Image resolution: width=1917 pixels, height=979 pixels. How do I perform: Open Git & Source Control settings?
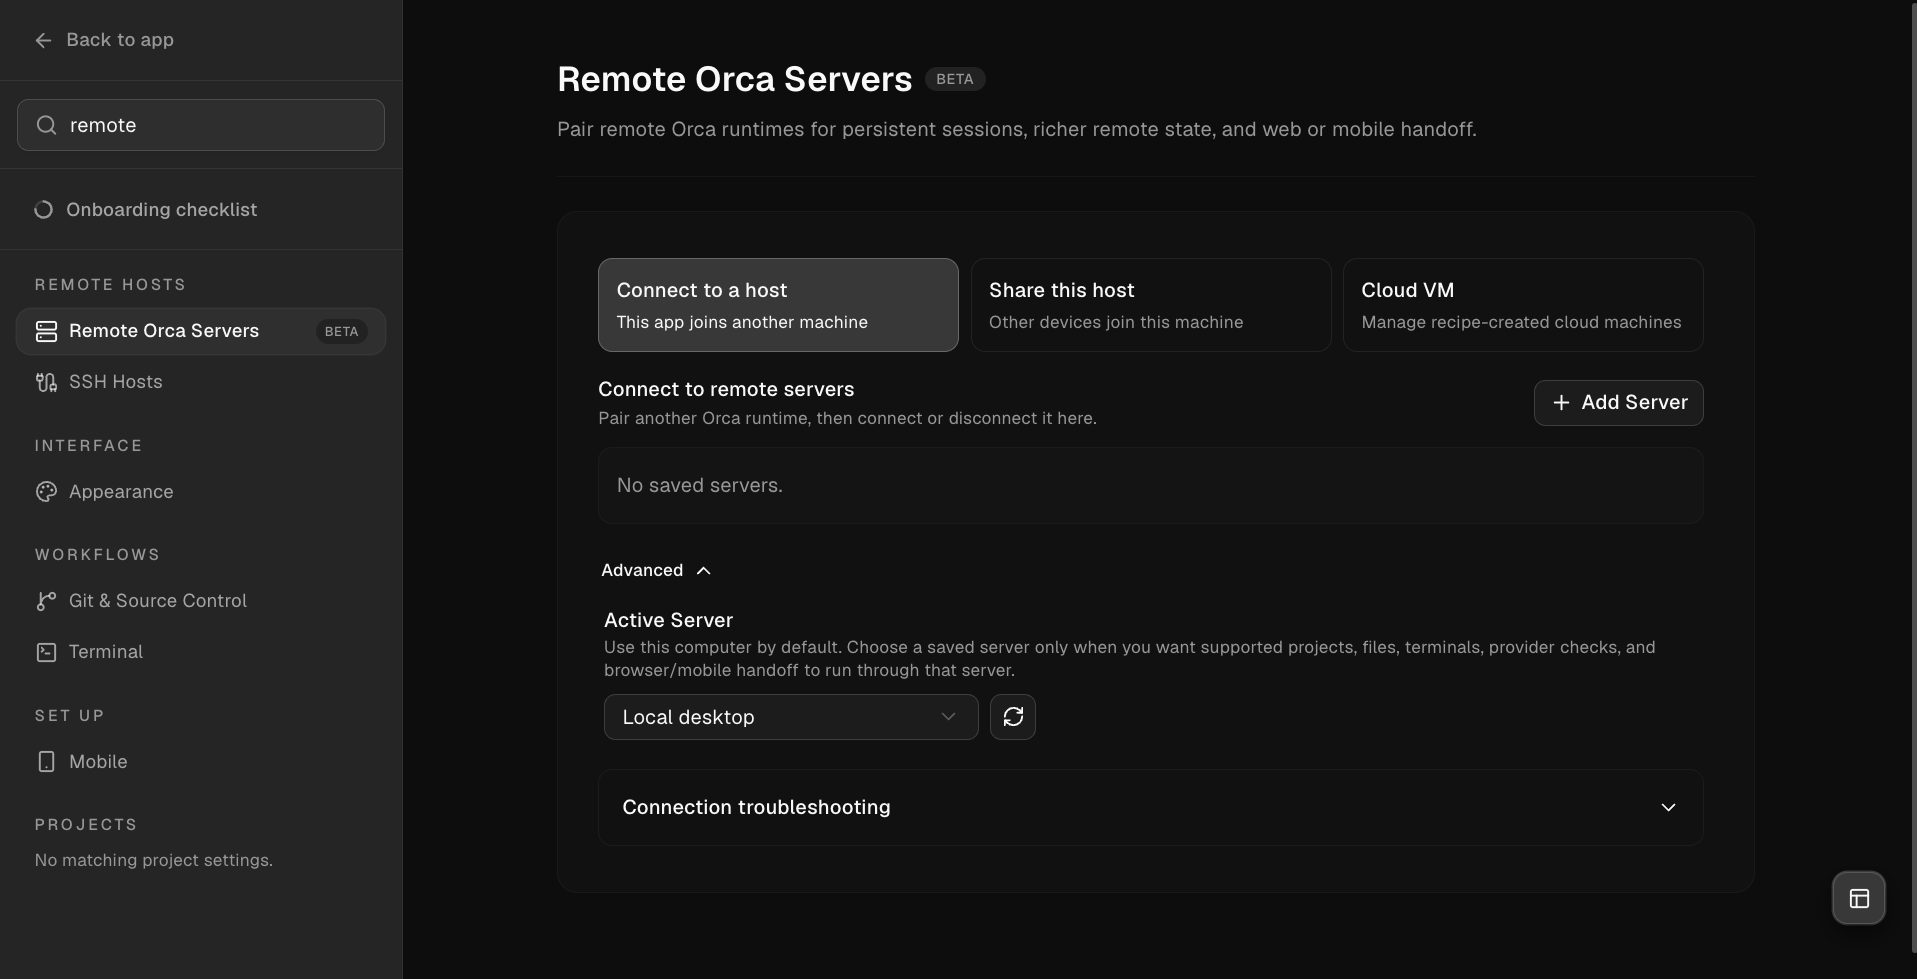click(201, 601)
